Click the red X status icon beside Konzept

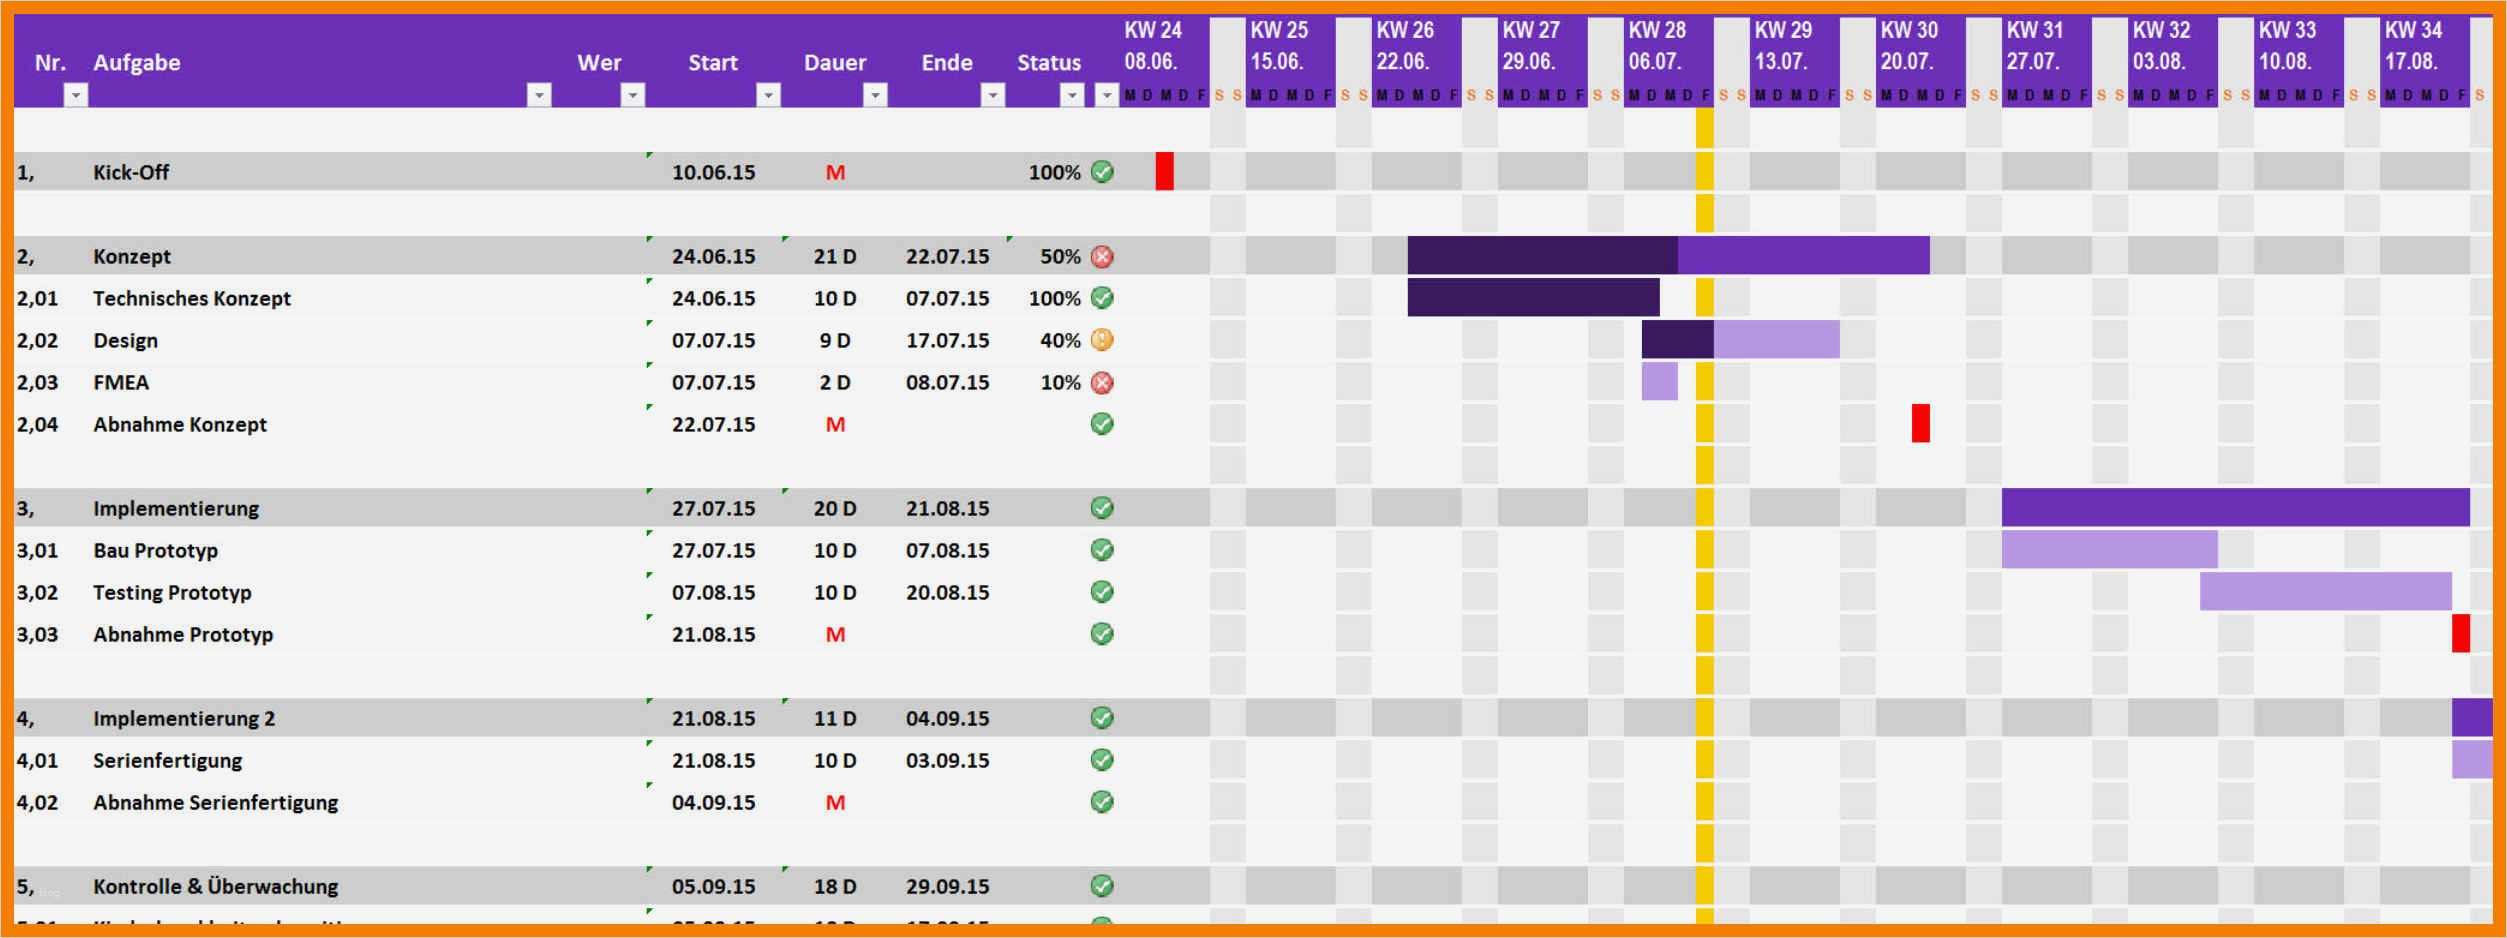1102,256
